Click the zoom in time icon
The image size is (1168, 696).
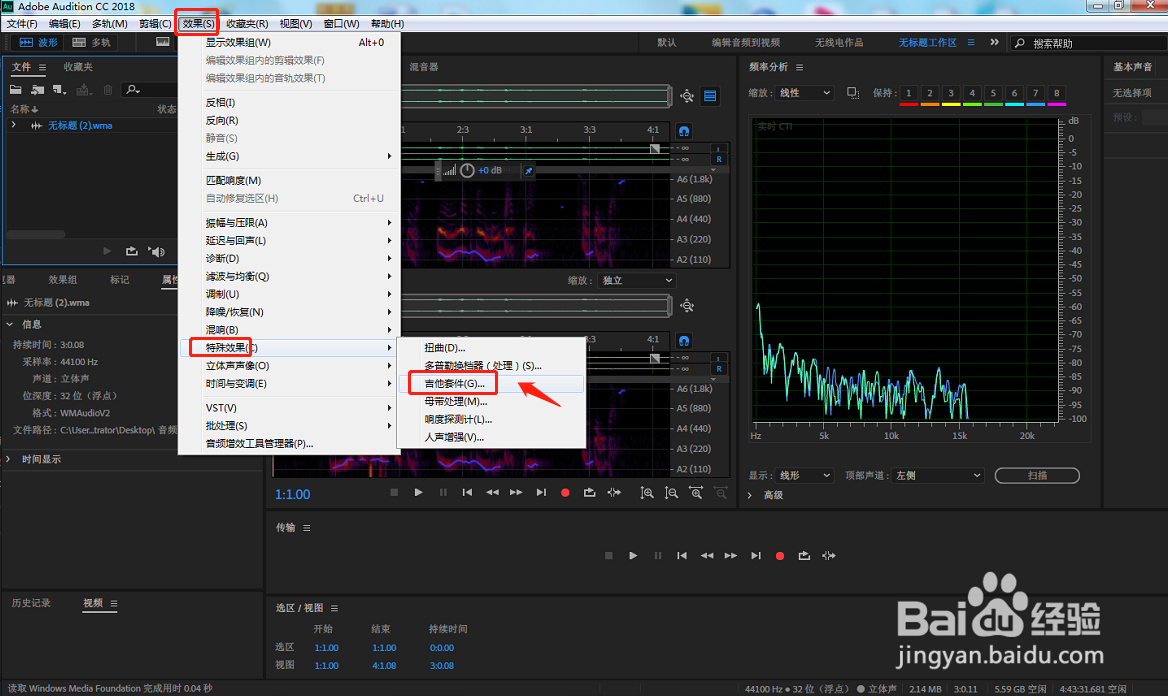(696, 493)
